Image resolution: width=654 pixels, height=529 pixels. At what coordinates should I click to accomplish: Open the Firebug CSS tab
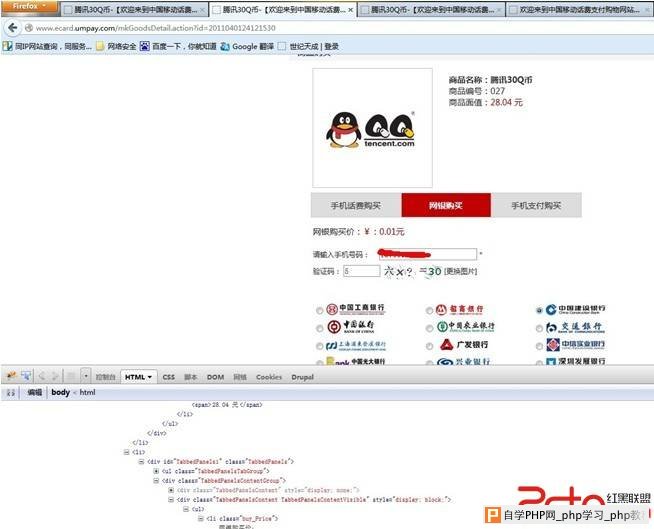(169, 377)
